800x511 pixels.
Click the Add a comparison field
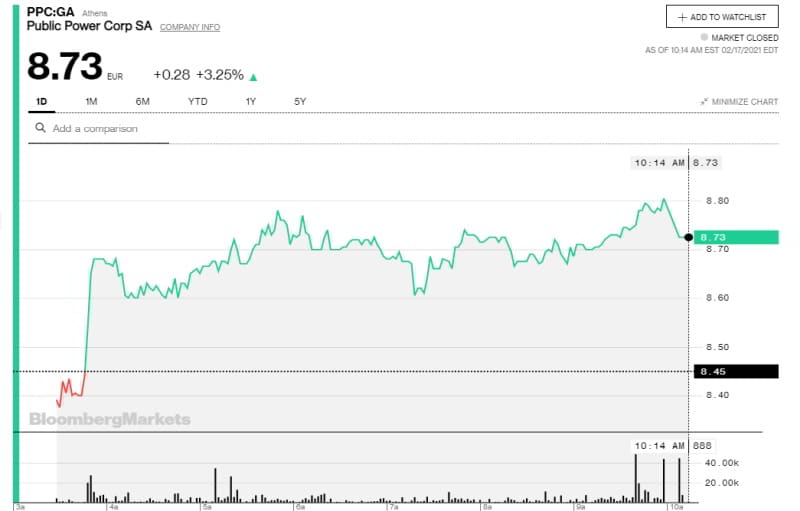click(98, 129)
